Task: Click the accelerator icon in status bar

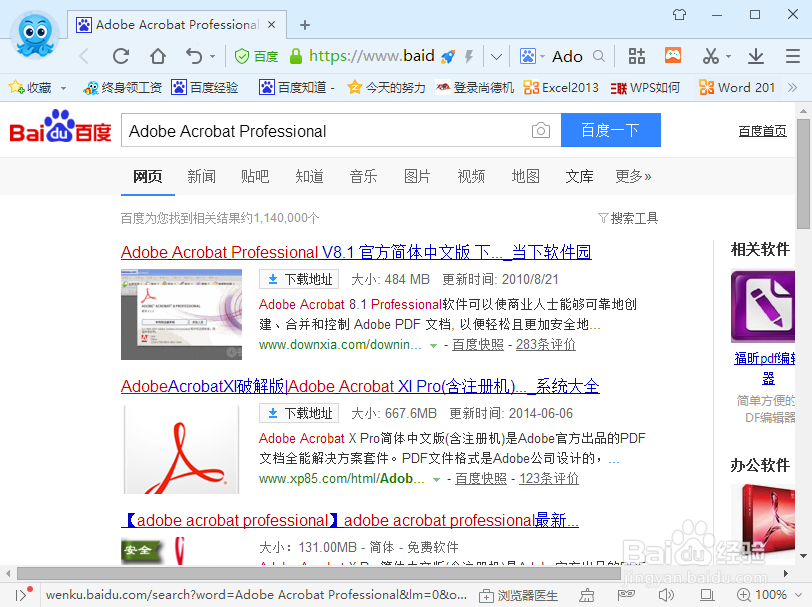Action: point(587,596)
